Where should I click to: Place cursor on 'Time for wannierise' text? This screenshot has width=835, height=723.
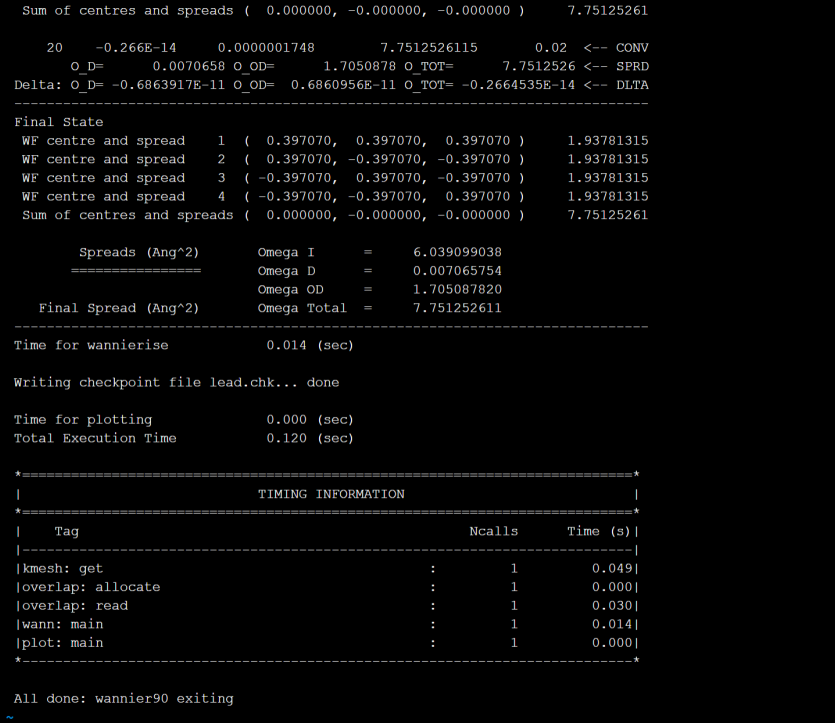click(91, 345)
